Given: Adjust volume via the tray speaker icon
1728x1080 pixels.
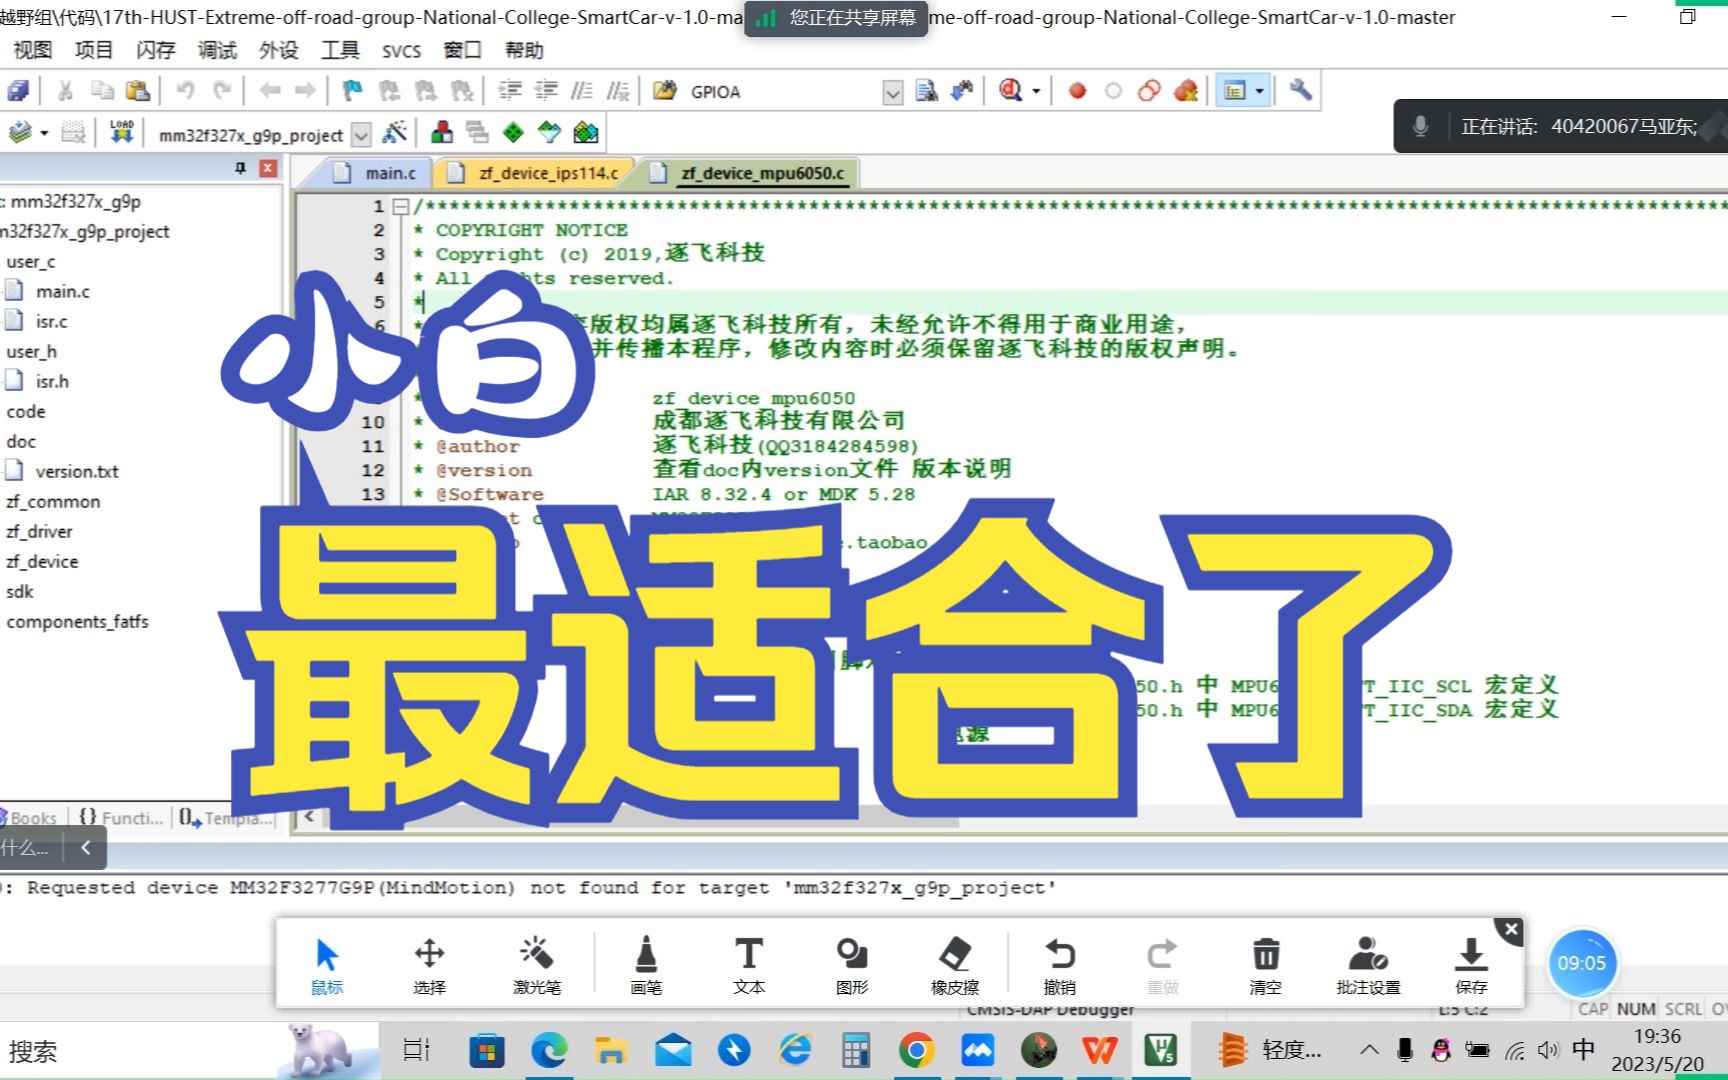Looking at the screenshot, I should tap(1549, 1051).
